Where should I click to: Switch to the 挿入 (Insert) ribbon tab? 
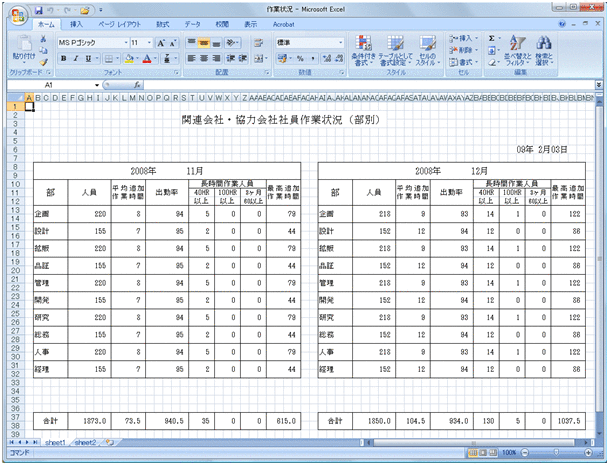click(76, 25)
